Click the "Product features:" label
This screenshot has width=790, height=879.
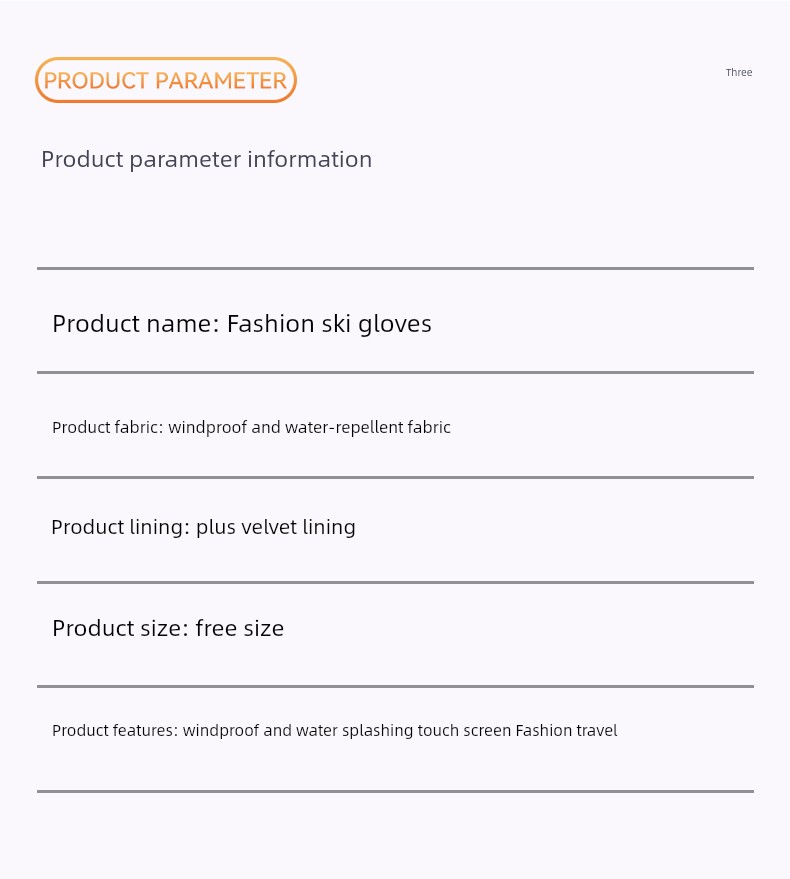pos(115,730)
